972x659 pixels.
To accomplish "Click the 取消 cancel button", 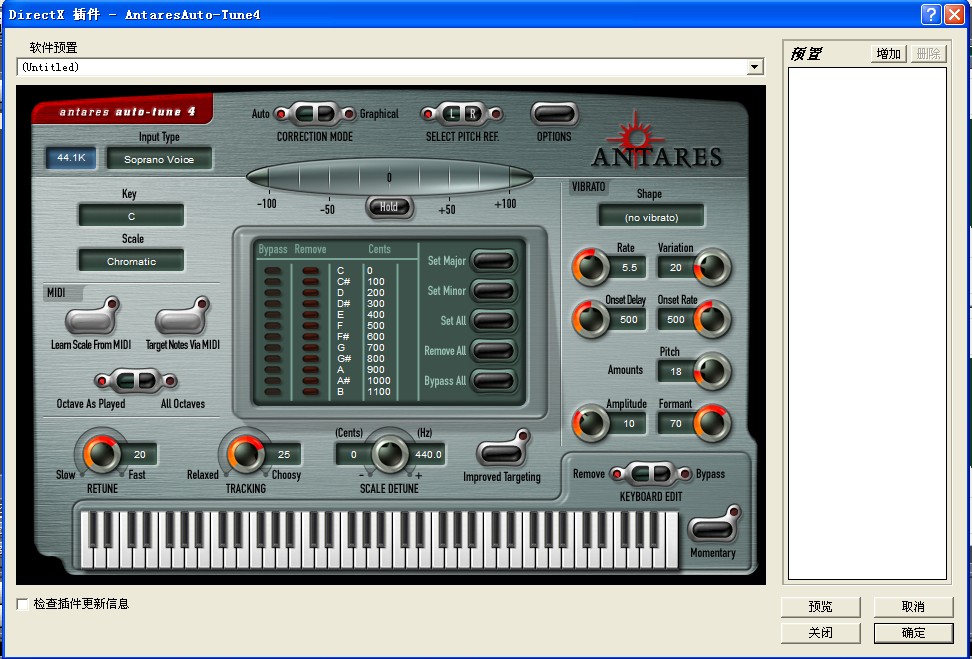I will [913, 607].
